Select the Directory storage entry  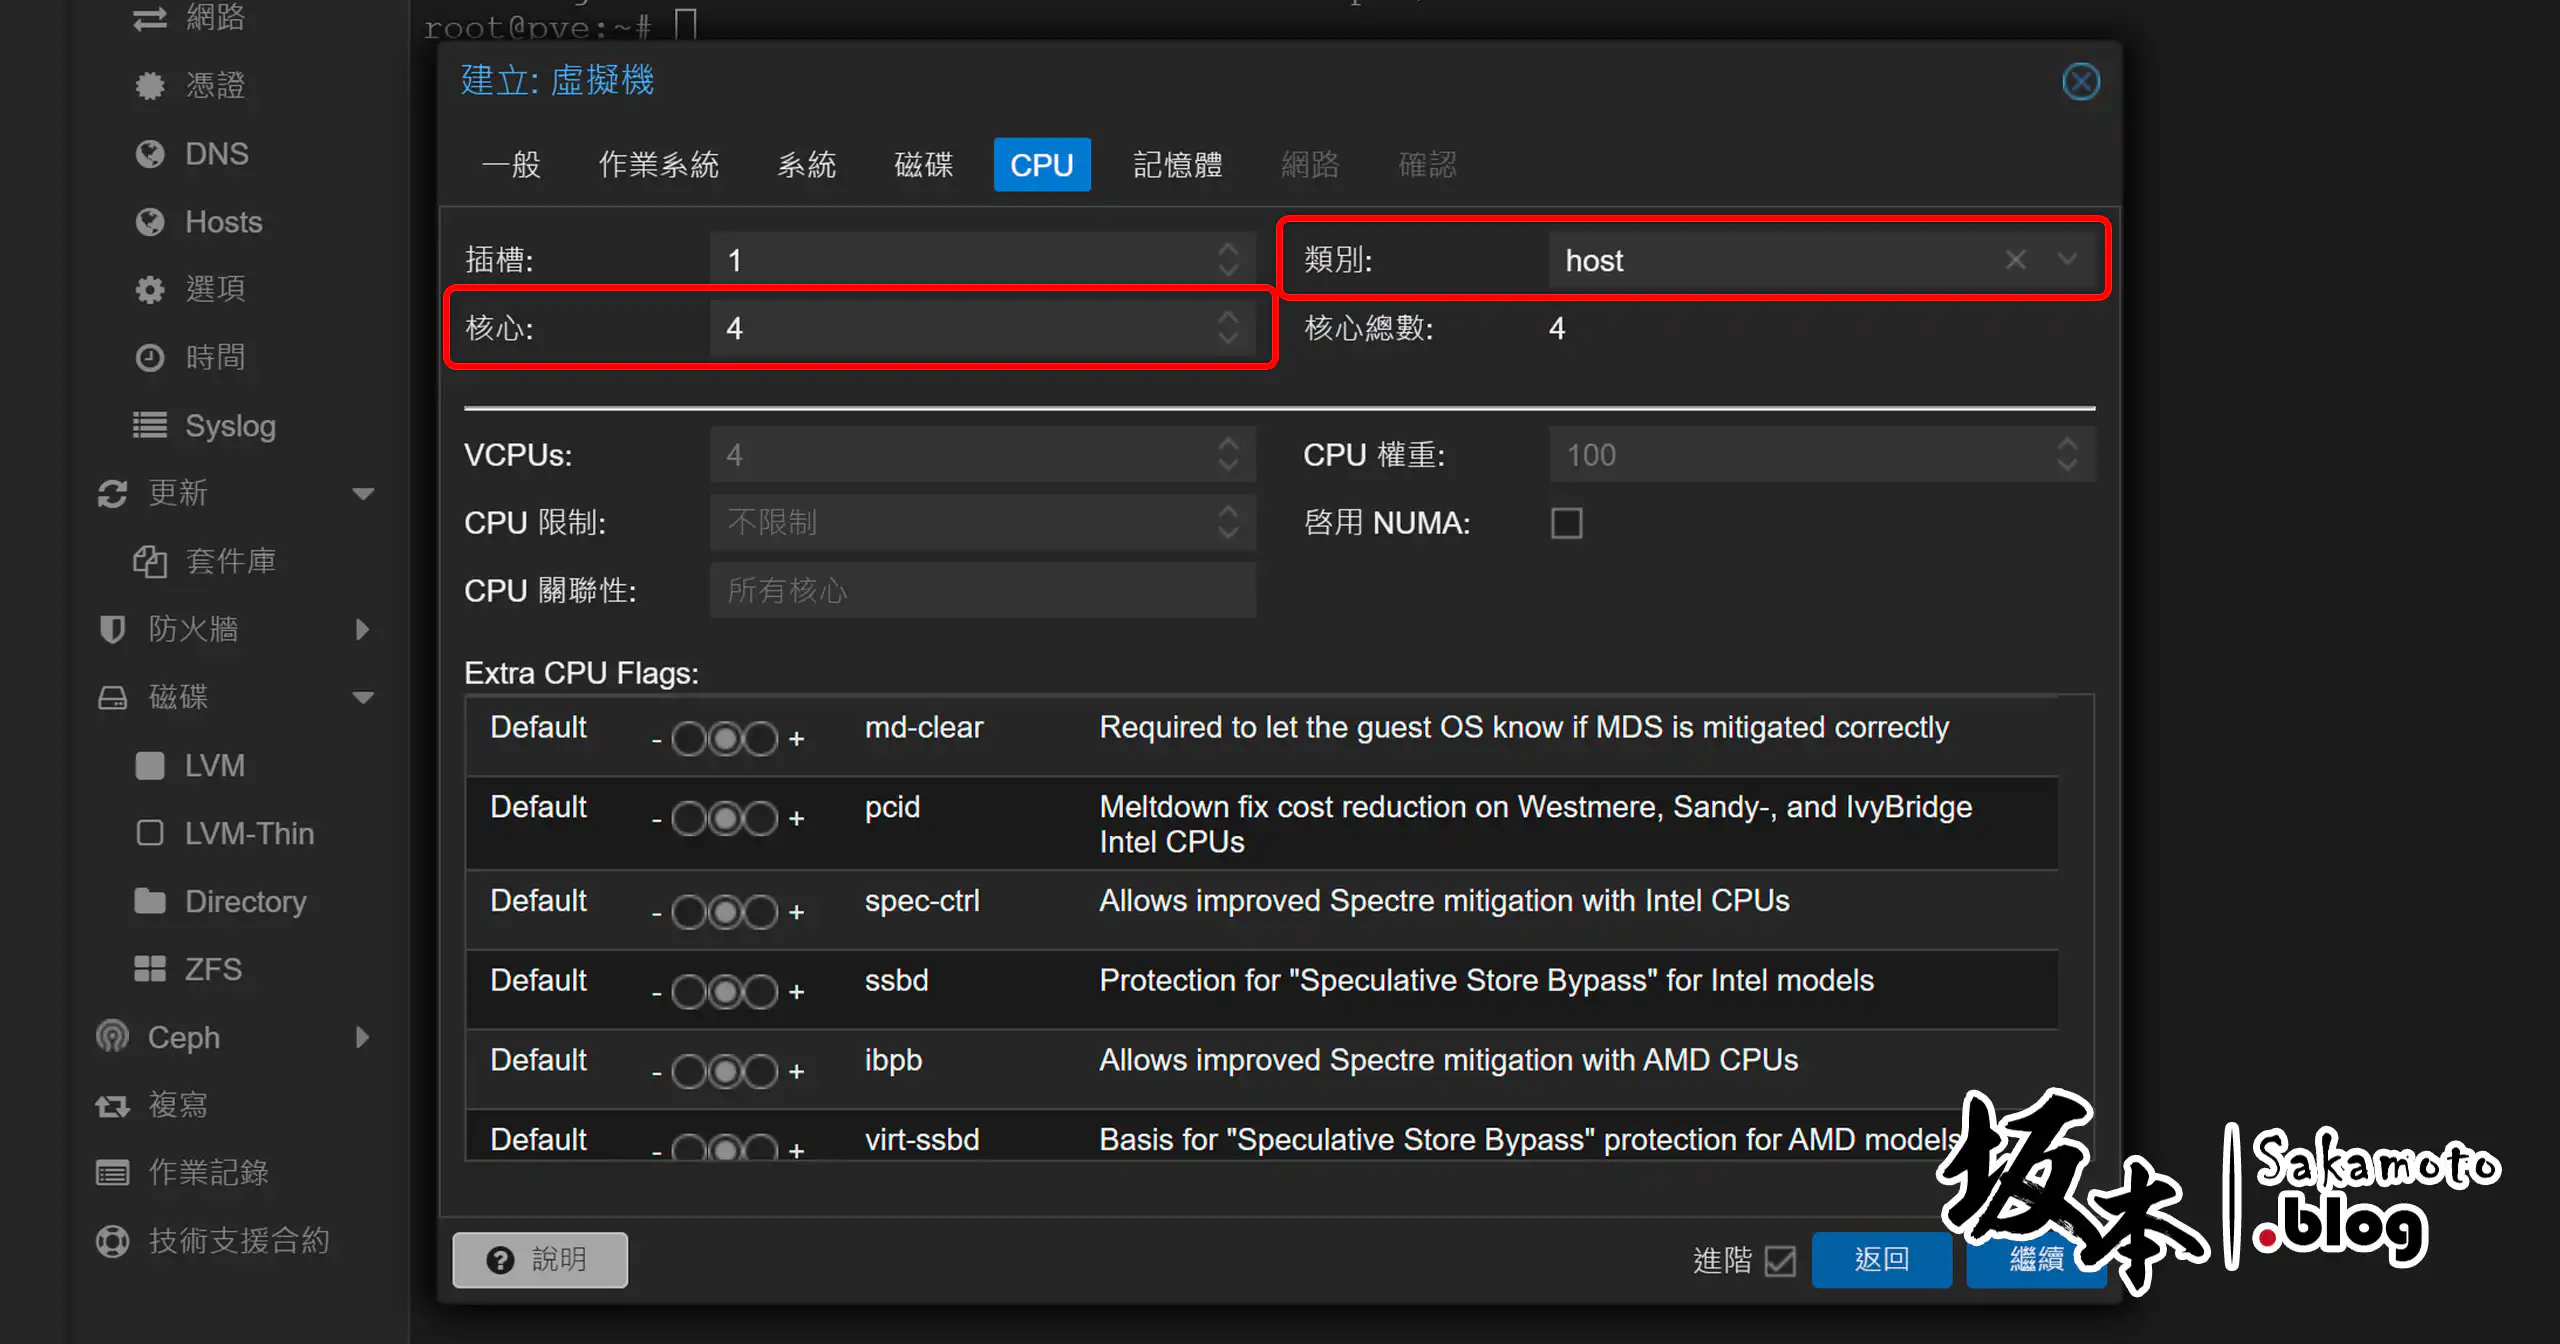click(245, 900)
